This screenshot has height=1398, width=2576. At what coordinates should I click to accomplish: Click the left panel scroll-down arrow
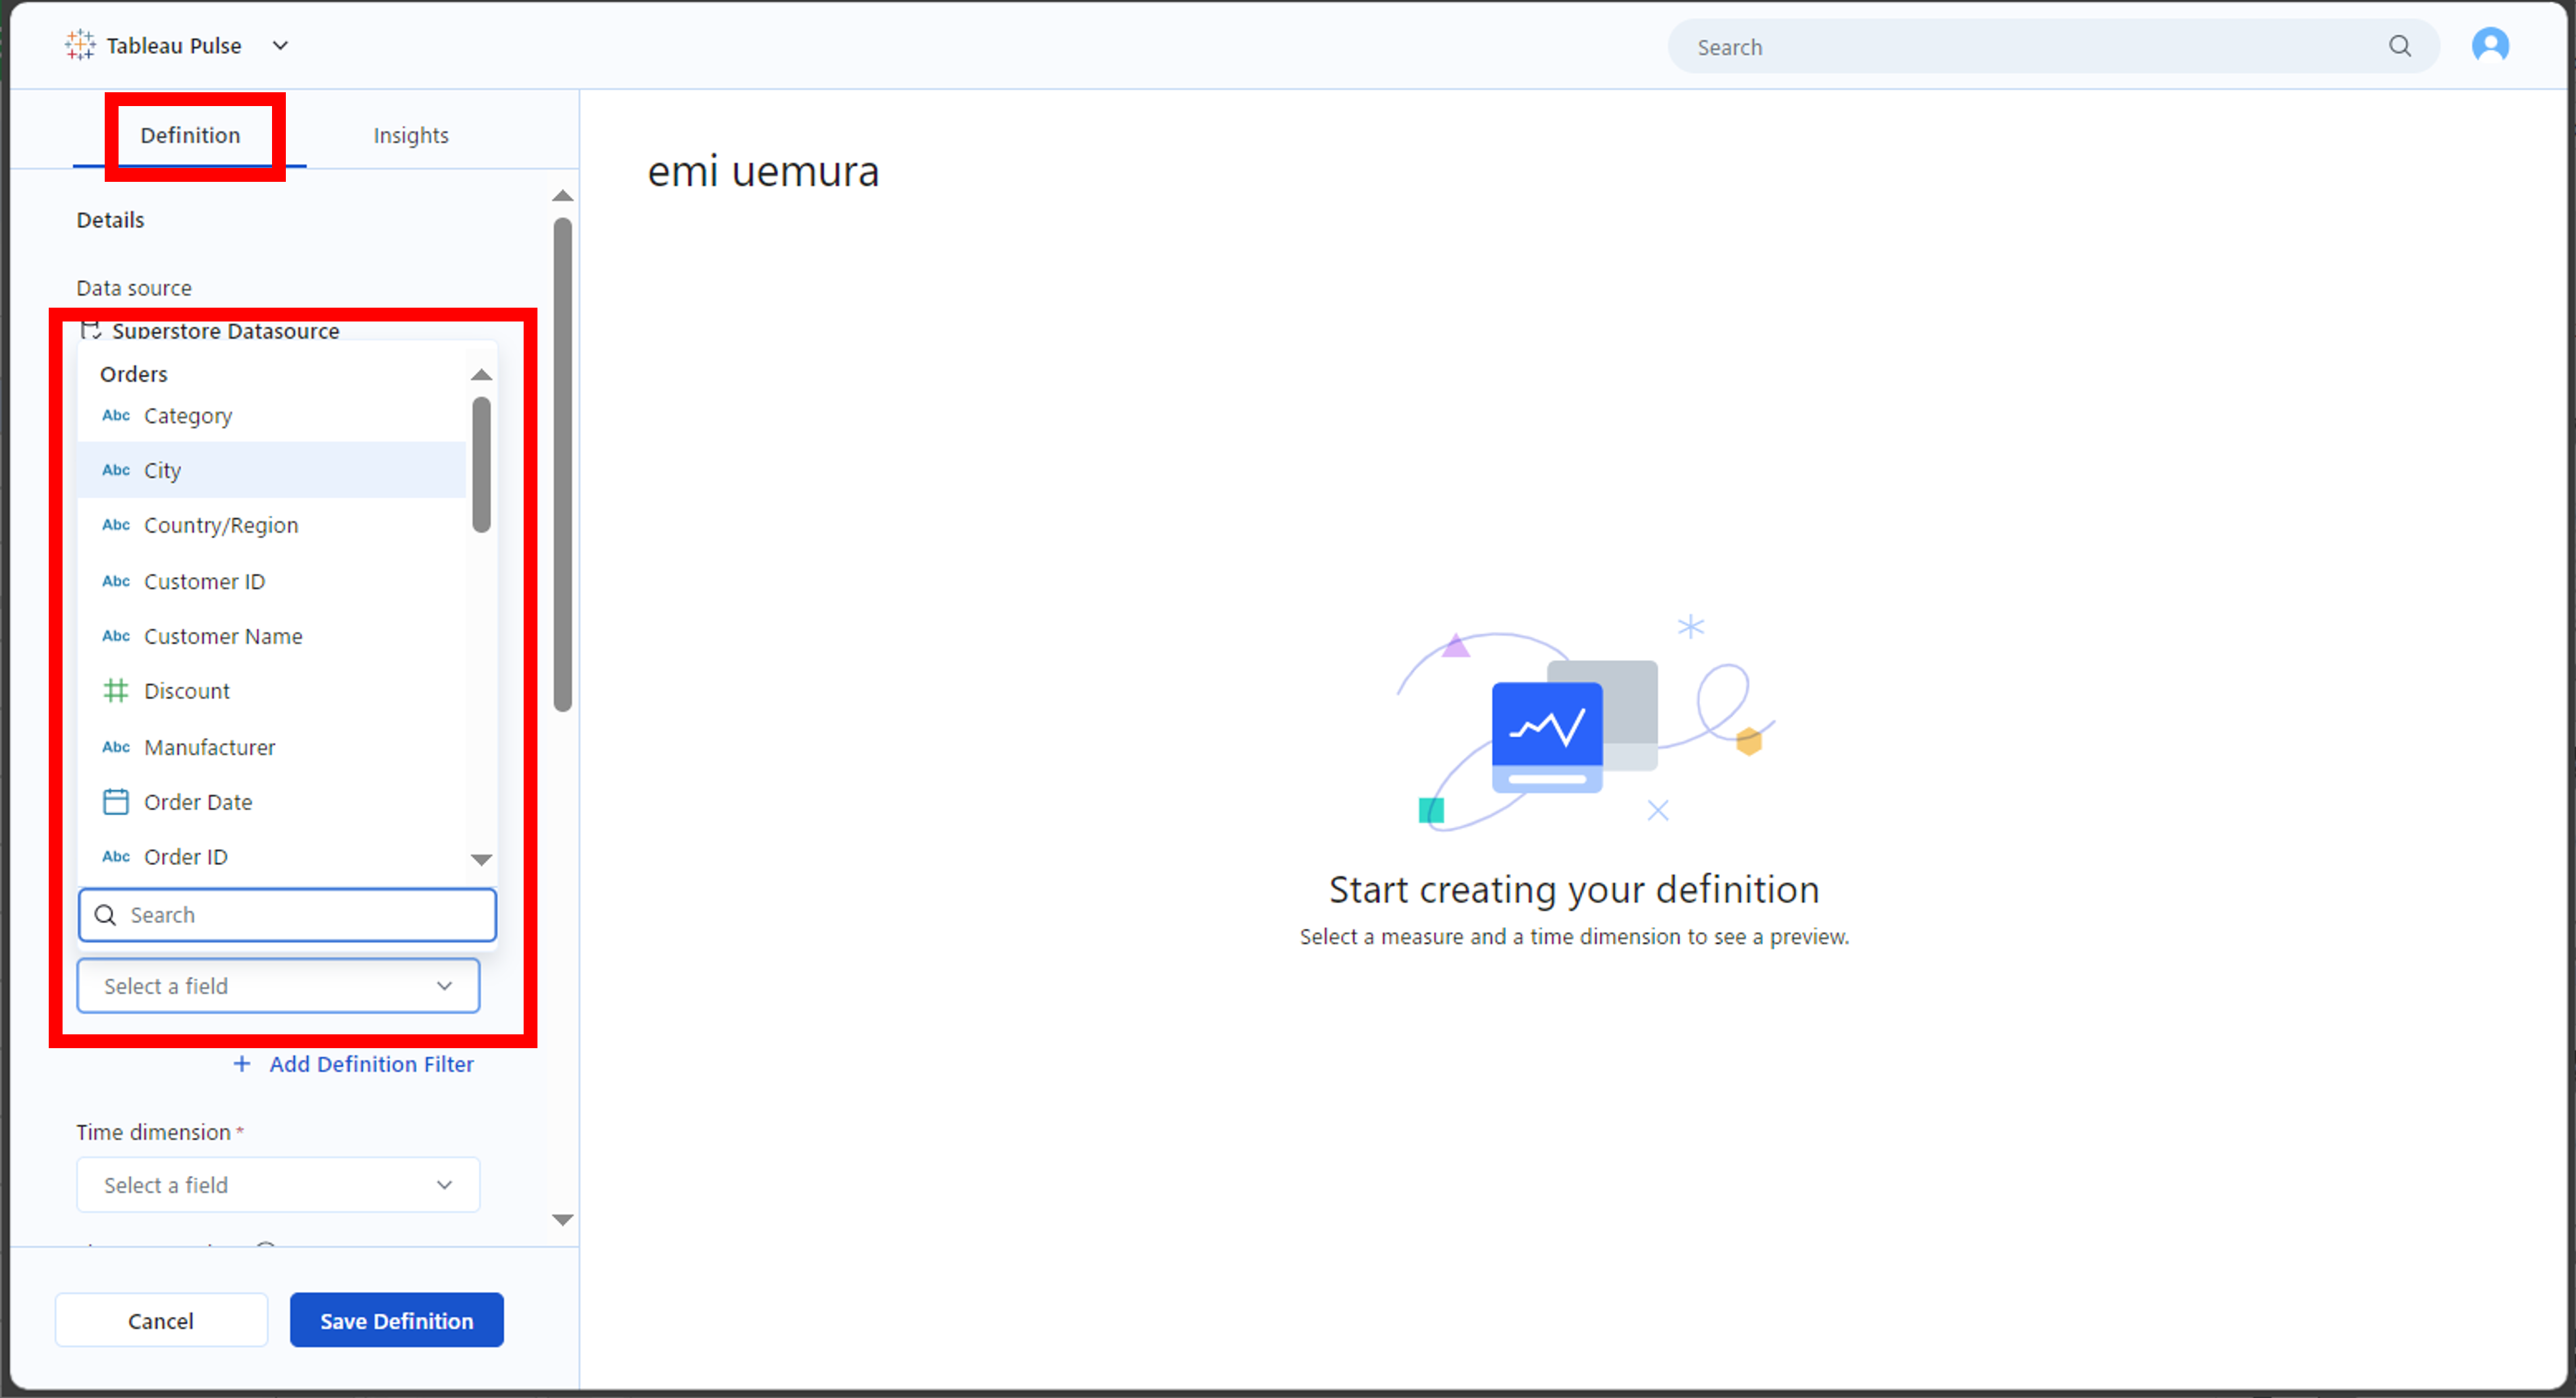tap(563, 1220)
